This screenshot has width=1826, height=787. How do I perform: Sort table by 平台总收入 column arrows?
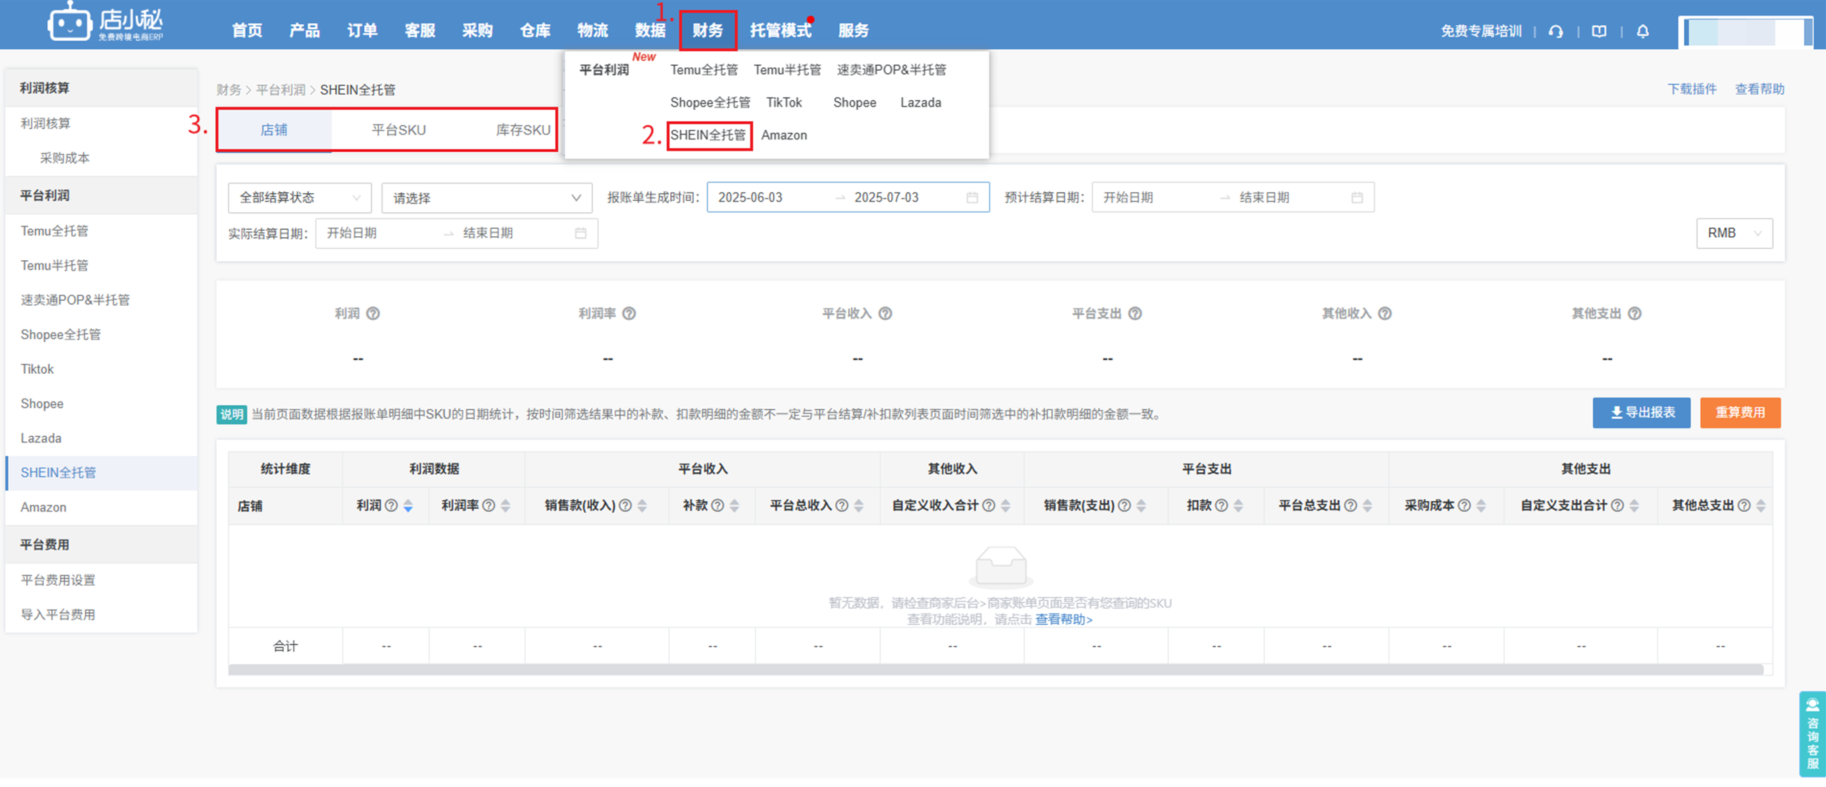(x=859, y=506)
